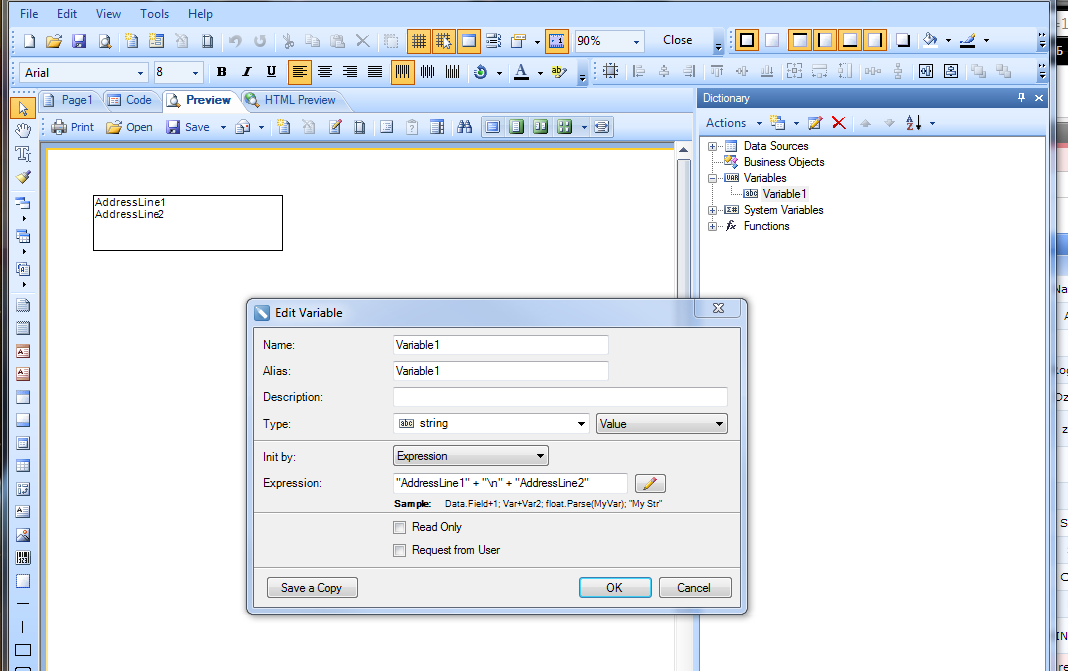Viewport: 1068px width, 671px height.
Task: Open the Edit menu
Action: [67, 14]
